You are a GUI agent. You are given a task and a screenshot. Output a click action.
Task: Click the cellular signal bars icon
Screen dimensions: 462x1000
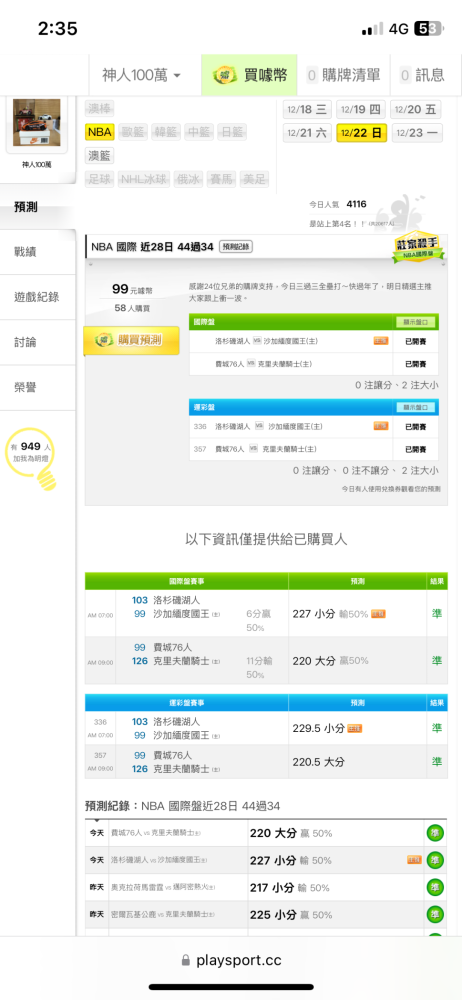pos(372,29)
